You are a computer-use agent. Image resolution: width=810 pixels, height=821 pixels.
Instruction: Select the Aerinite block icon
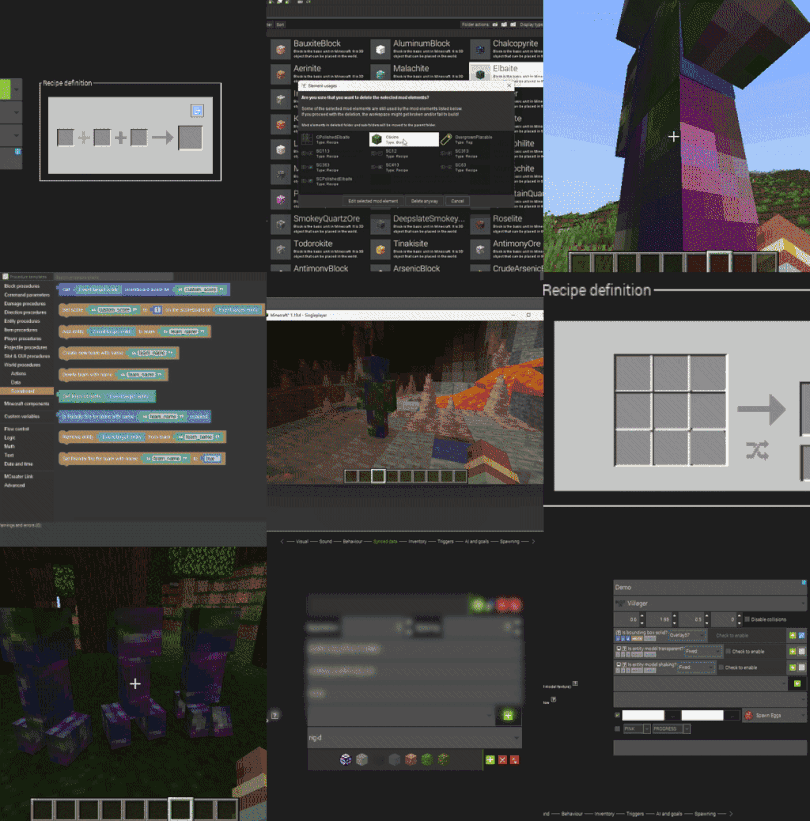click(x=281, y=74)
